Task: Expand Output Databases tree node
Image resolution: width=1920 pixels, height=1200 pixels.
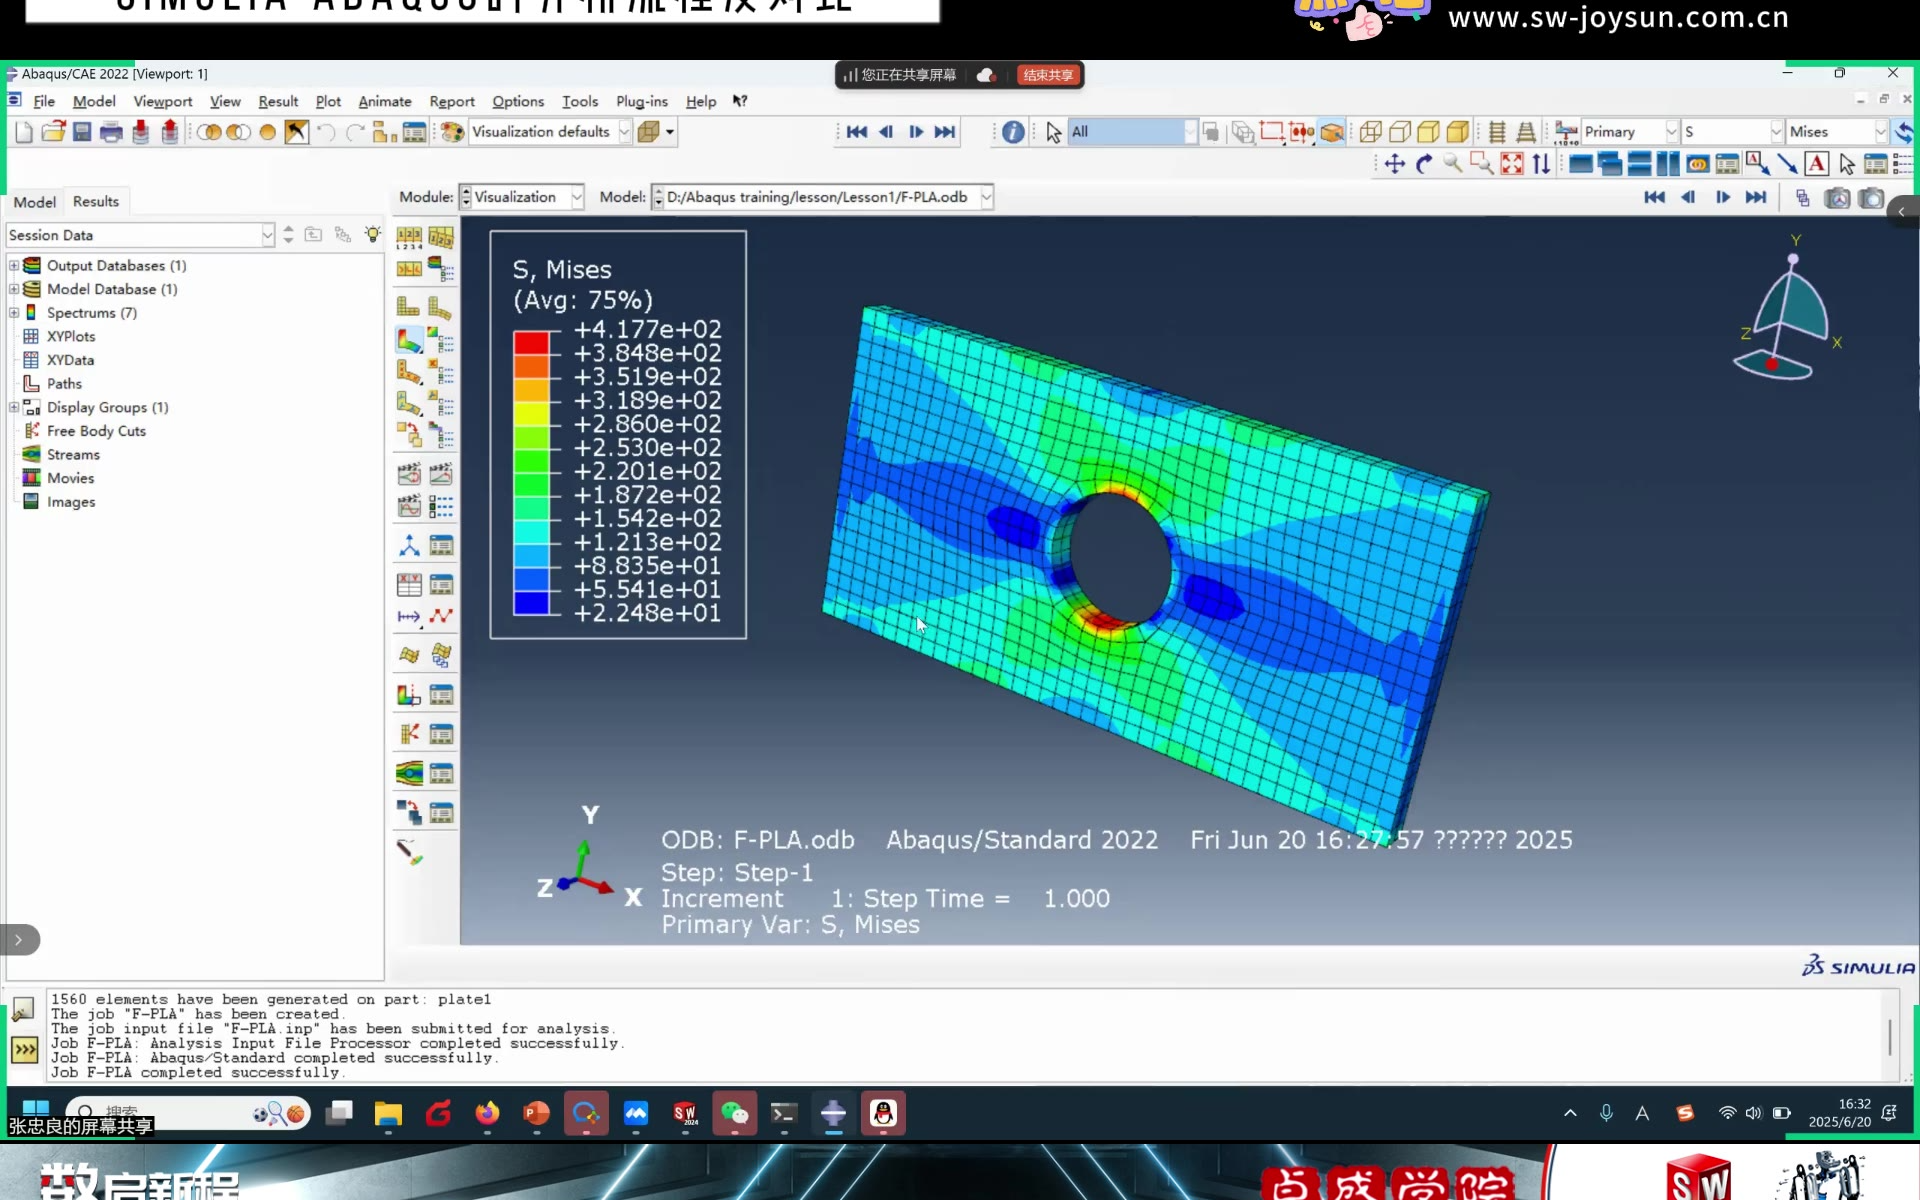Action: coord(14,265)
